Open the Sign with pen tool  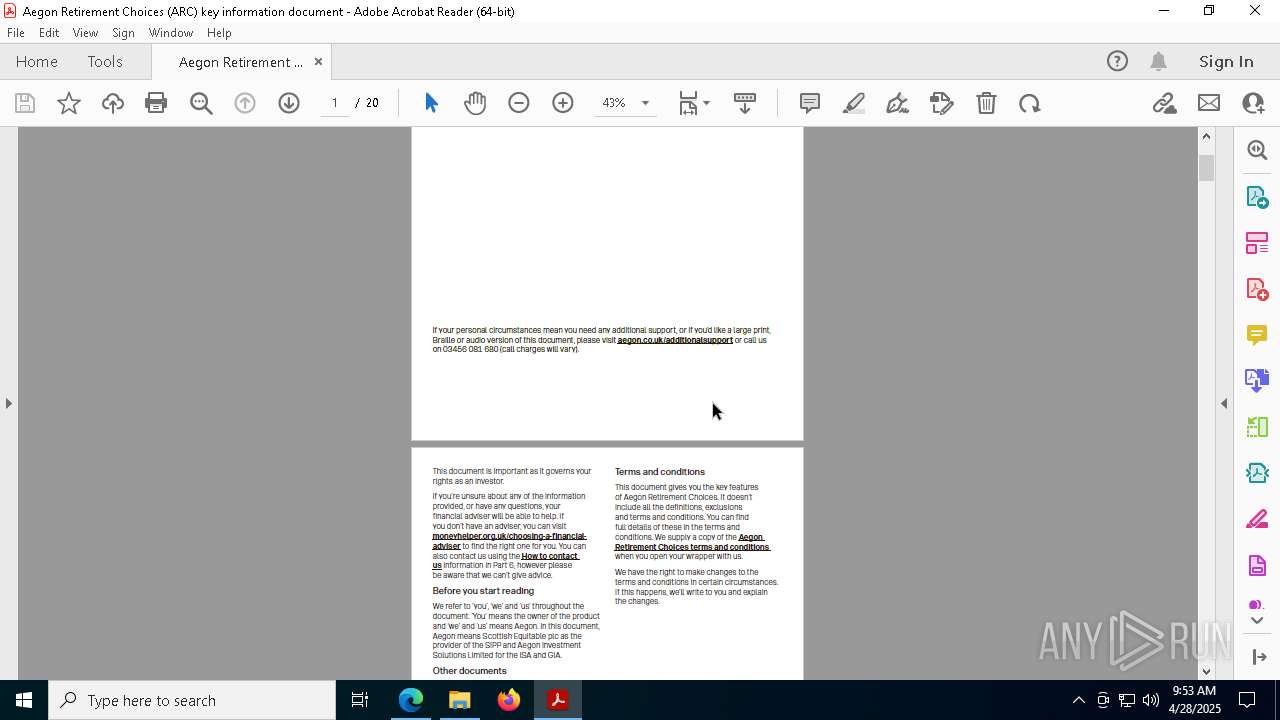[898, 103]
